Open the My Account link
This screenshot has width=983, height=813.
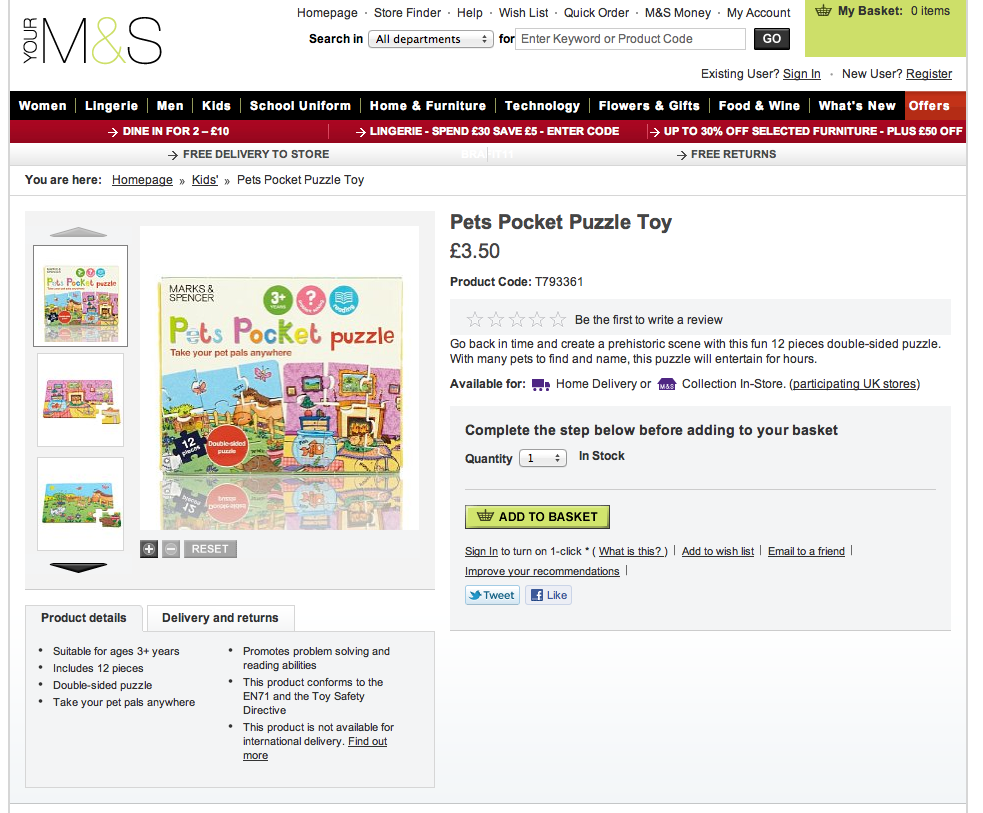click(759, 13)
